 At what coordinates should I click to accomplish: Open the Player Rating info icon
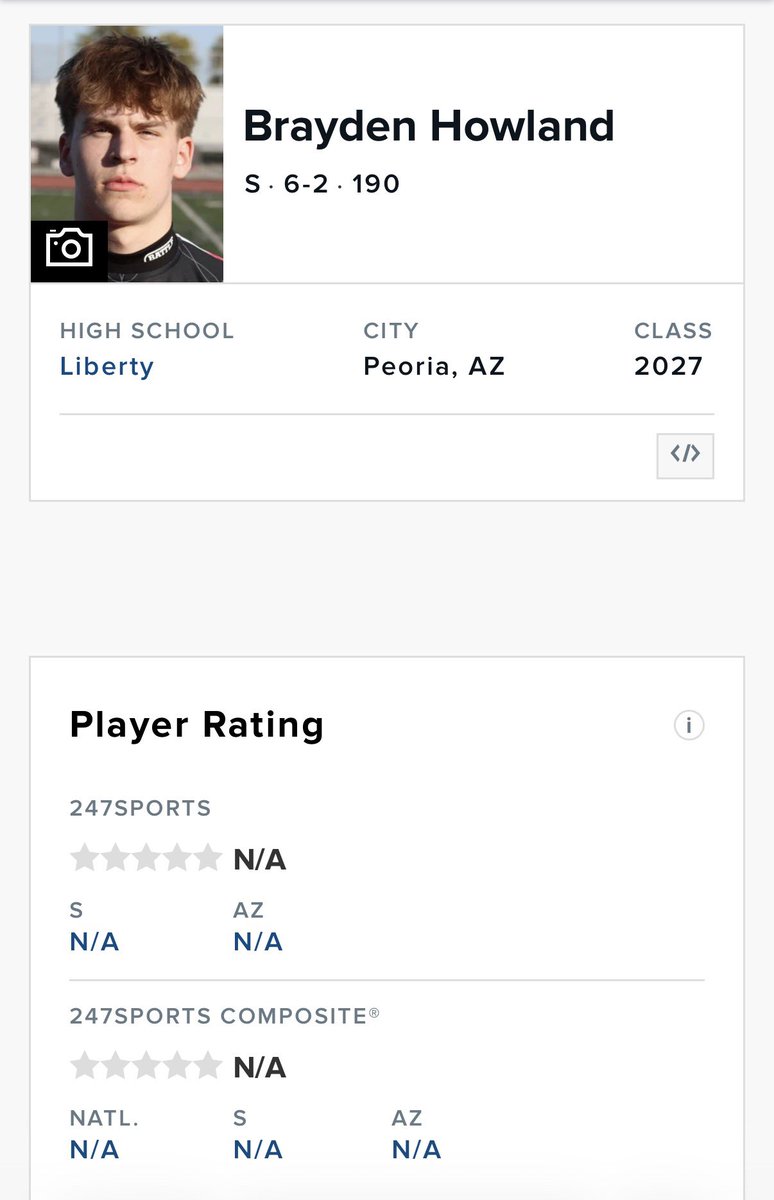click(x=689, y=725)
